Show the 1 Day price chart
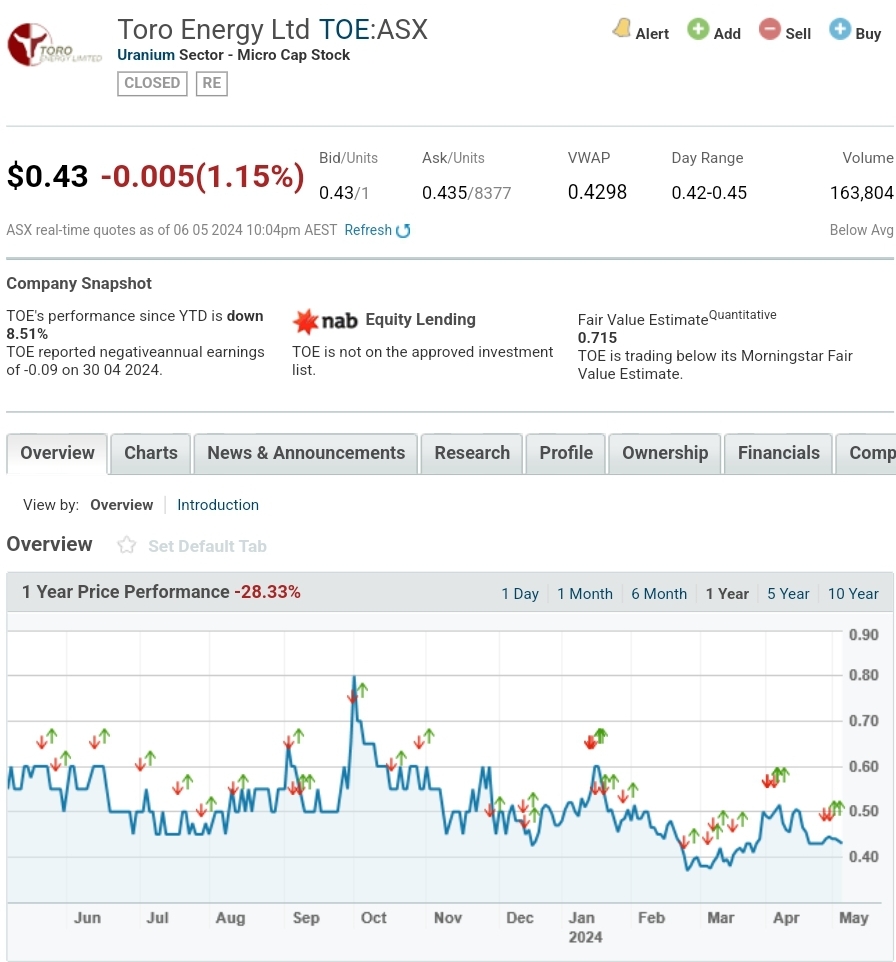This screenshot has height=962, width=896. tap(520, 594)
